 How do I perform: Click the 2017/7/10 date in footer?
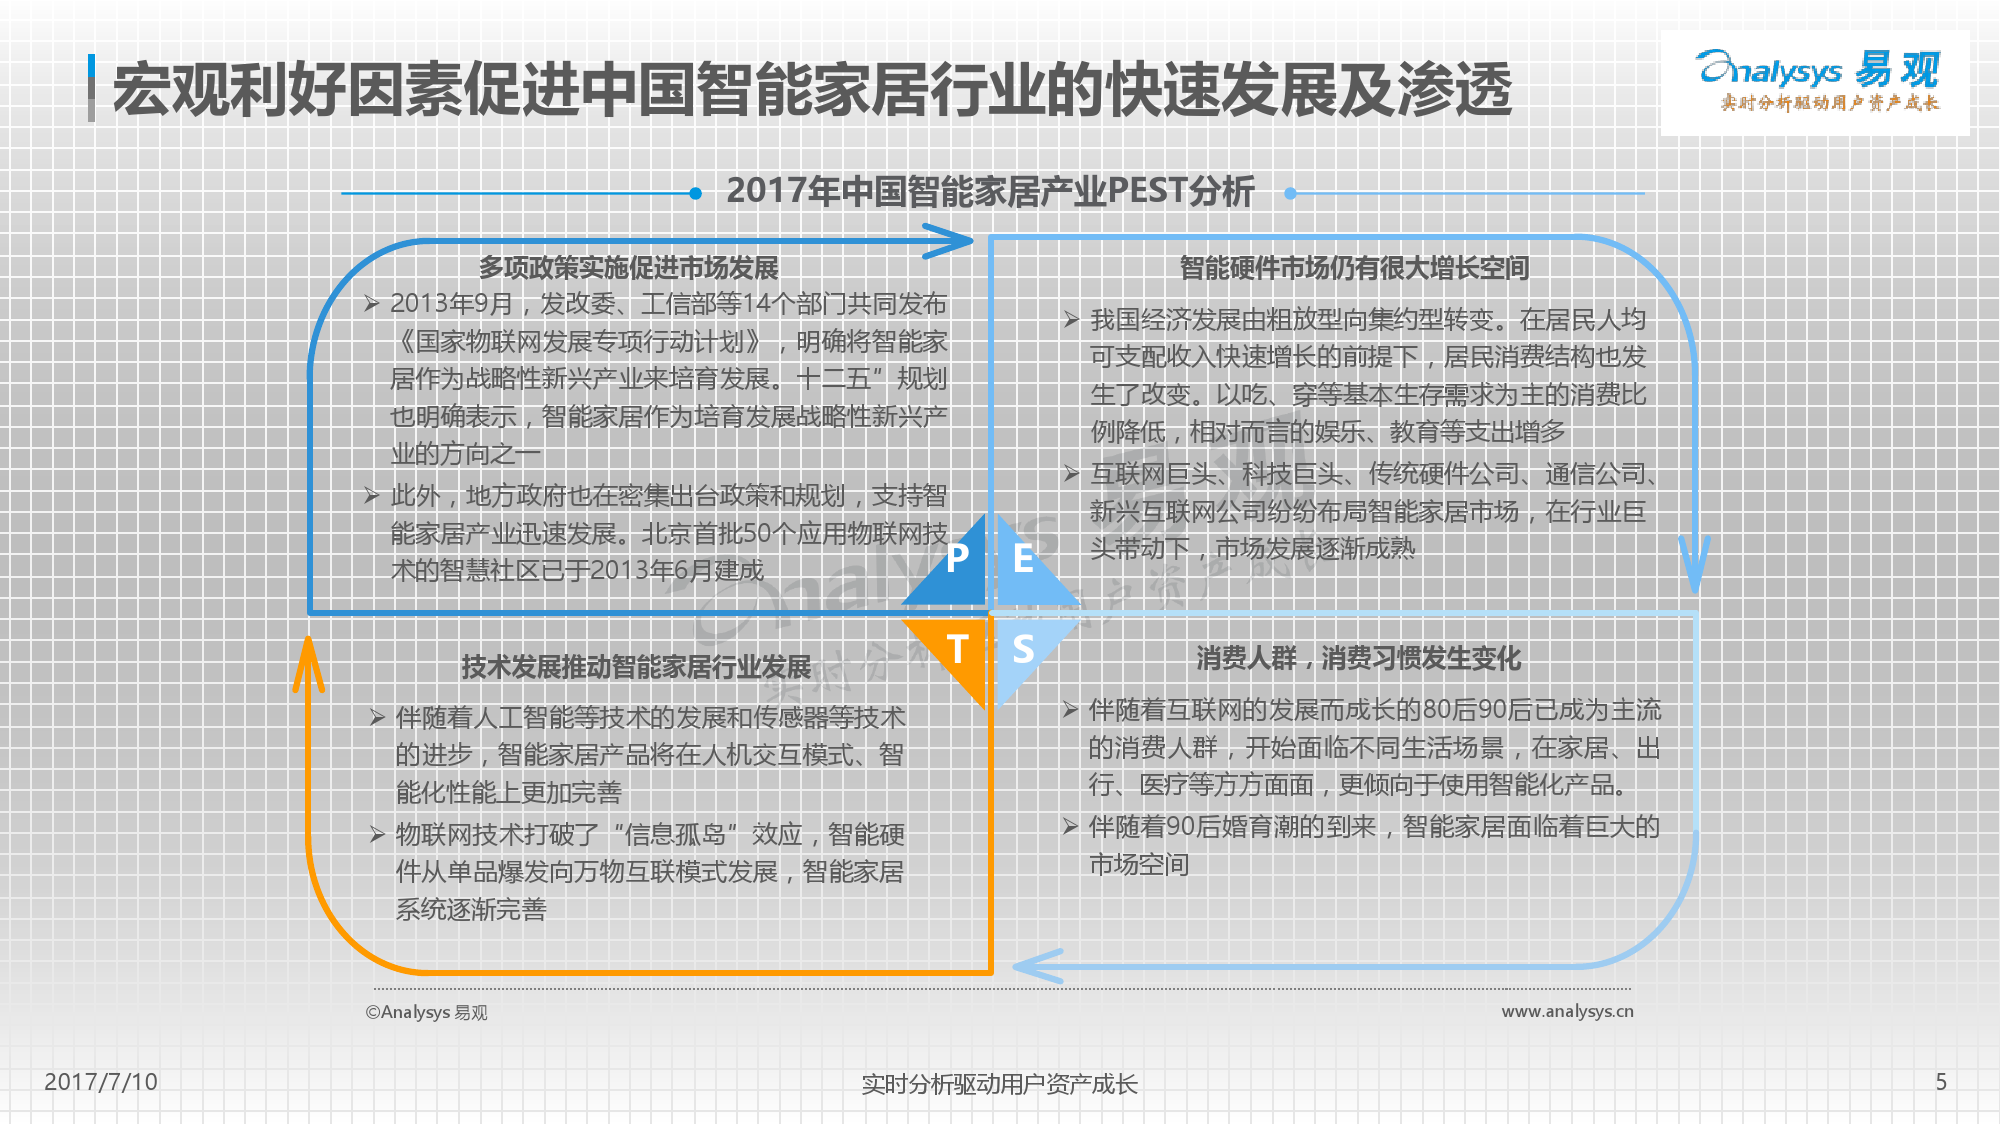point(101,1082)
